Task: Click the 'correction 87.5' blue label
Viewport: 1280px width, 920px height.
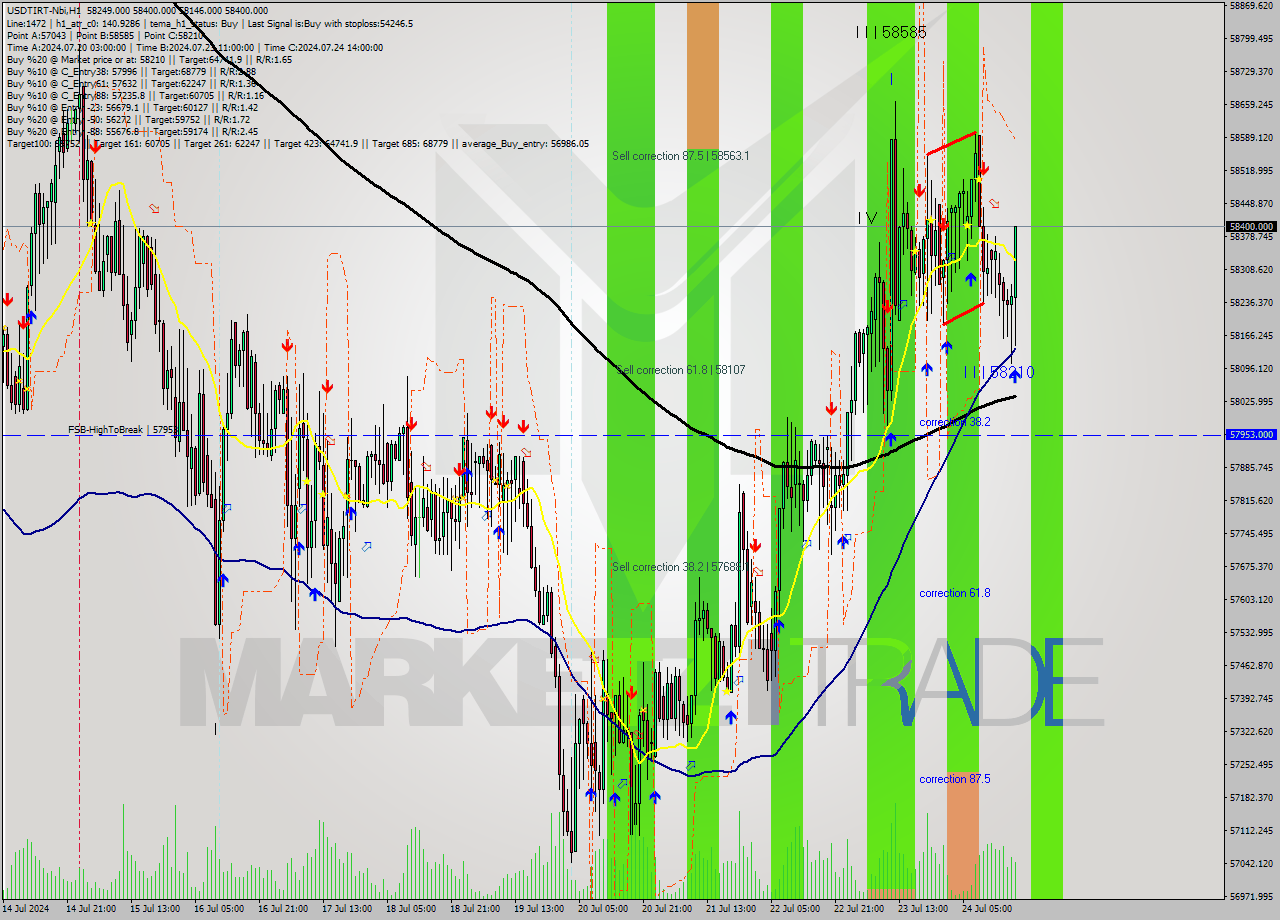Action: coord(955,779)
